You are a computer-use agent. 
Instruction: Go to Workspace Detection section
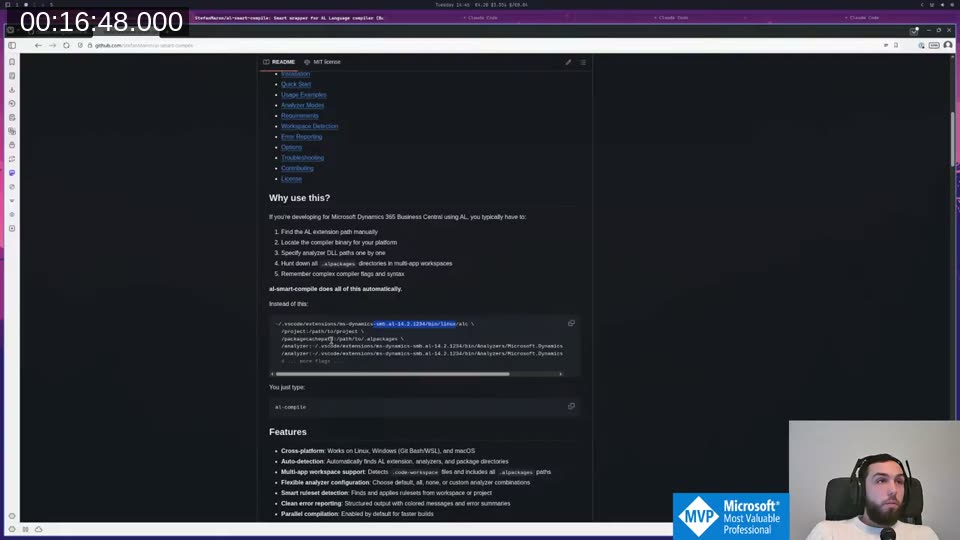309,126
